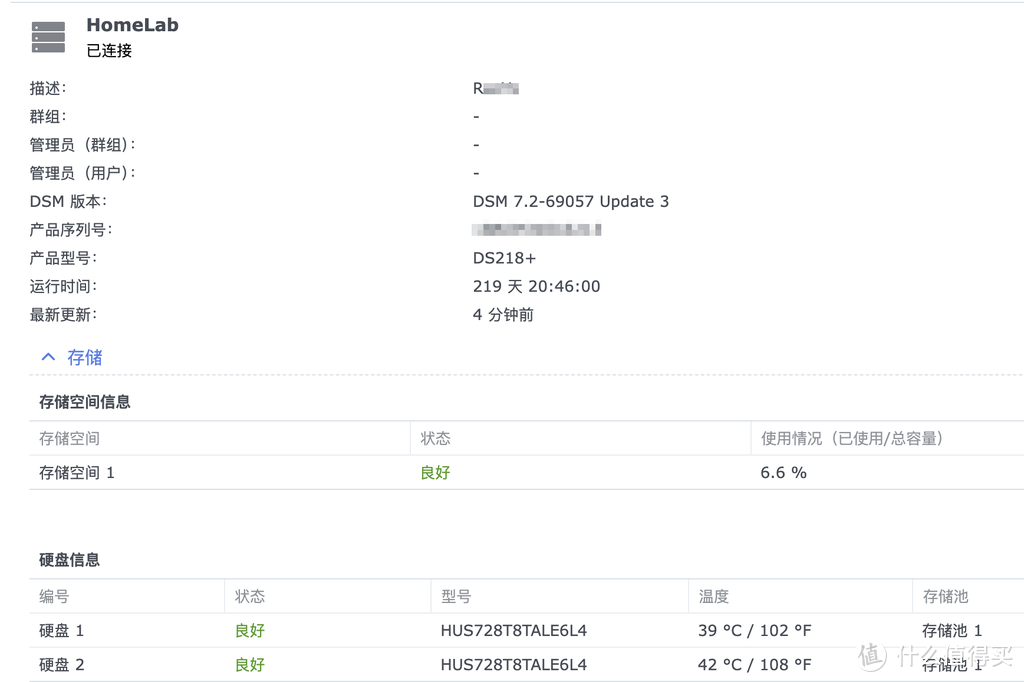The height and width of the screenshot is (682, 1024).
Task: Click the DSM 7.2-69057 version text
Action: tap(570, 201)
